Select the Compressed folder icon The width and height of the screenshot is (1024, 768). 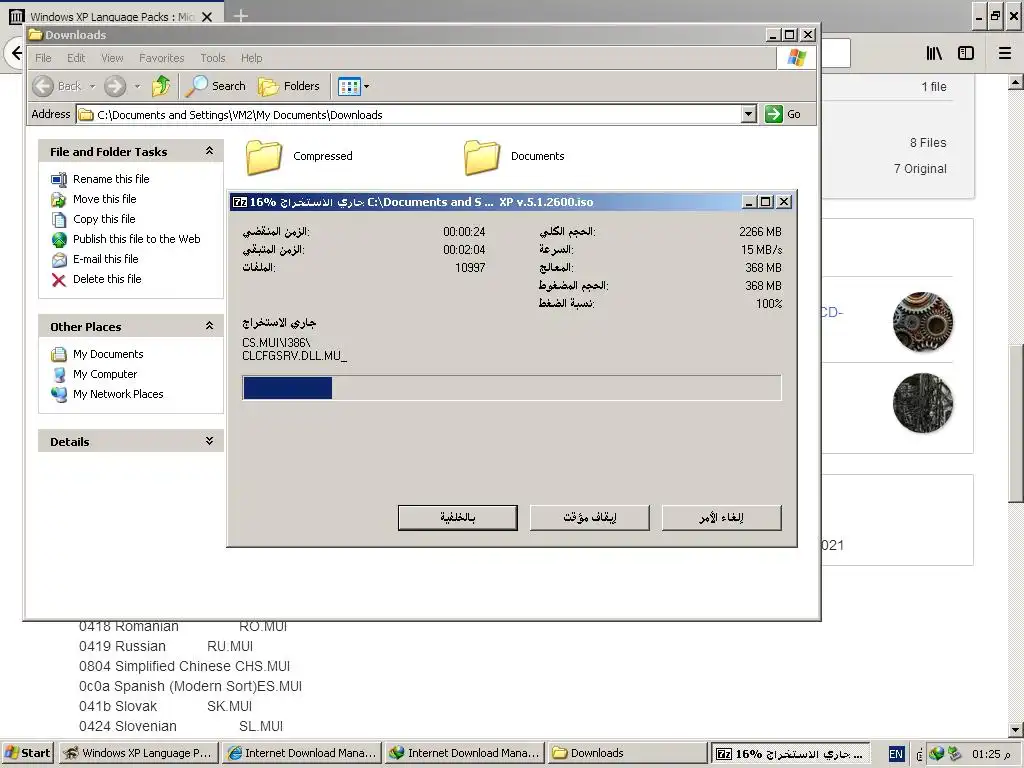click(264, 157)
